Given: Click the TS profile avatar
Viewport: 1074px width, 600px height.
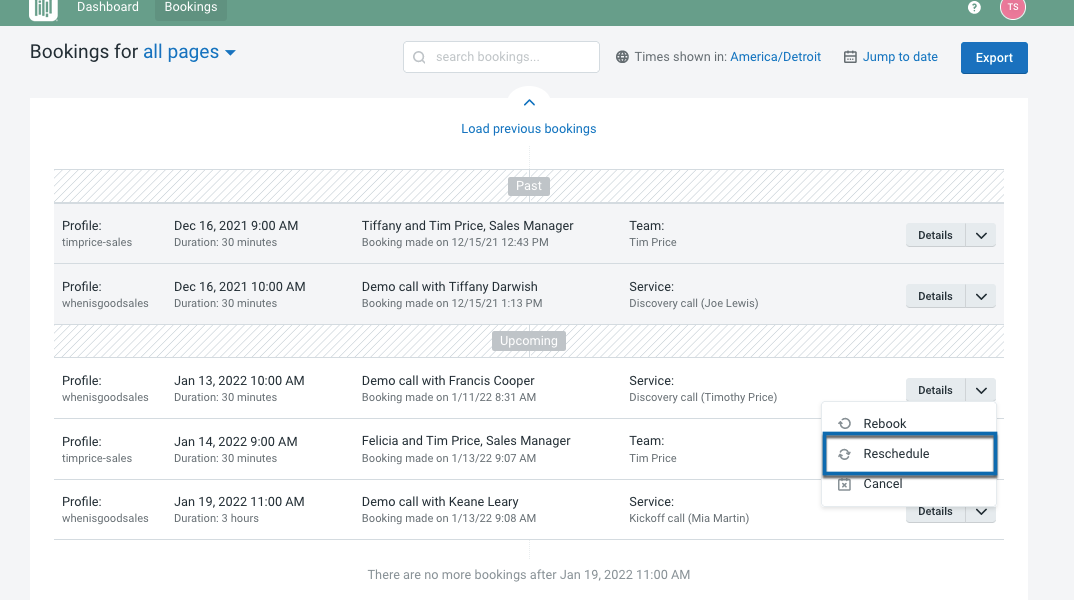Looking at the screenshot, I should [x=1013, y=9].
